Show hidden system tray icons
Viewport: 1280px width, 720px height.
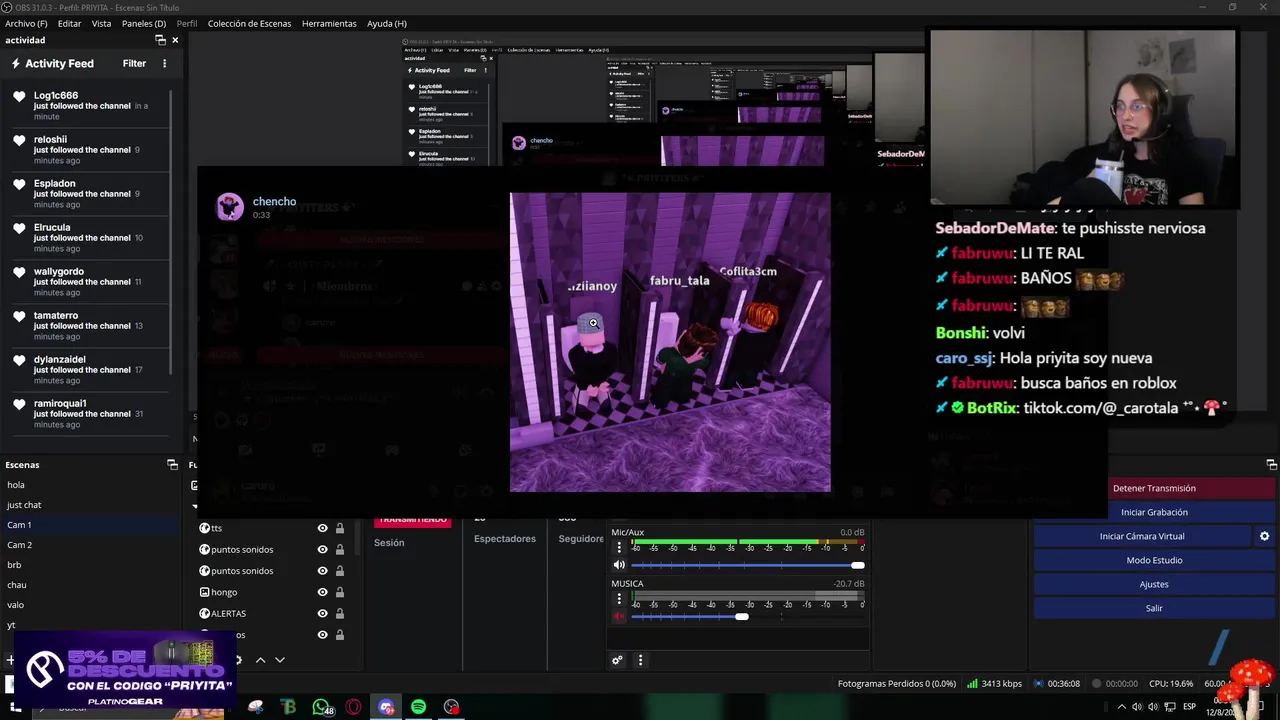[x=1120, y=707]
